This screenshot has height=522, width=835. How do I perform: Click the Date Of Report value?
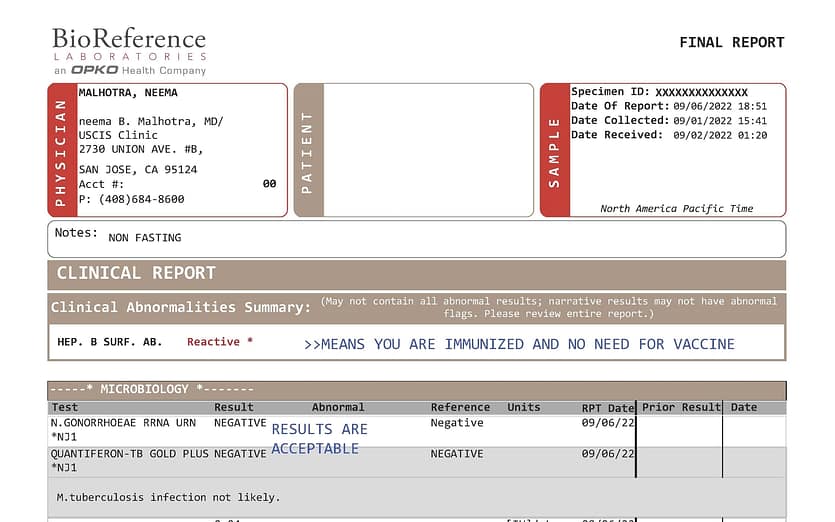(x=720, y=106)
